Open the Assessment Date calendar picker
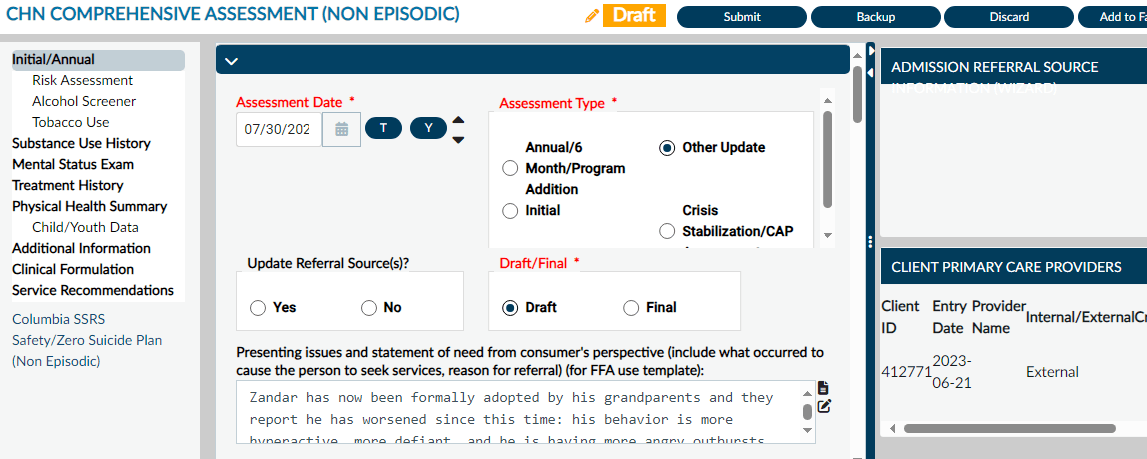1147x459 pixels. coord(341,130)
